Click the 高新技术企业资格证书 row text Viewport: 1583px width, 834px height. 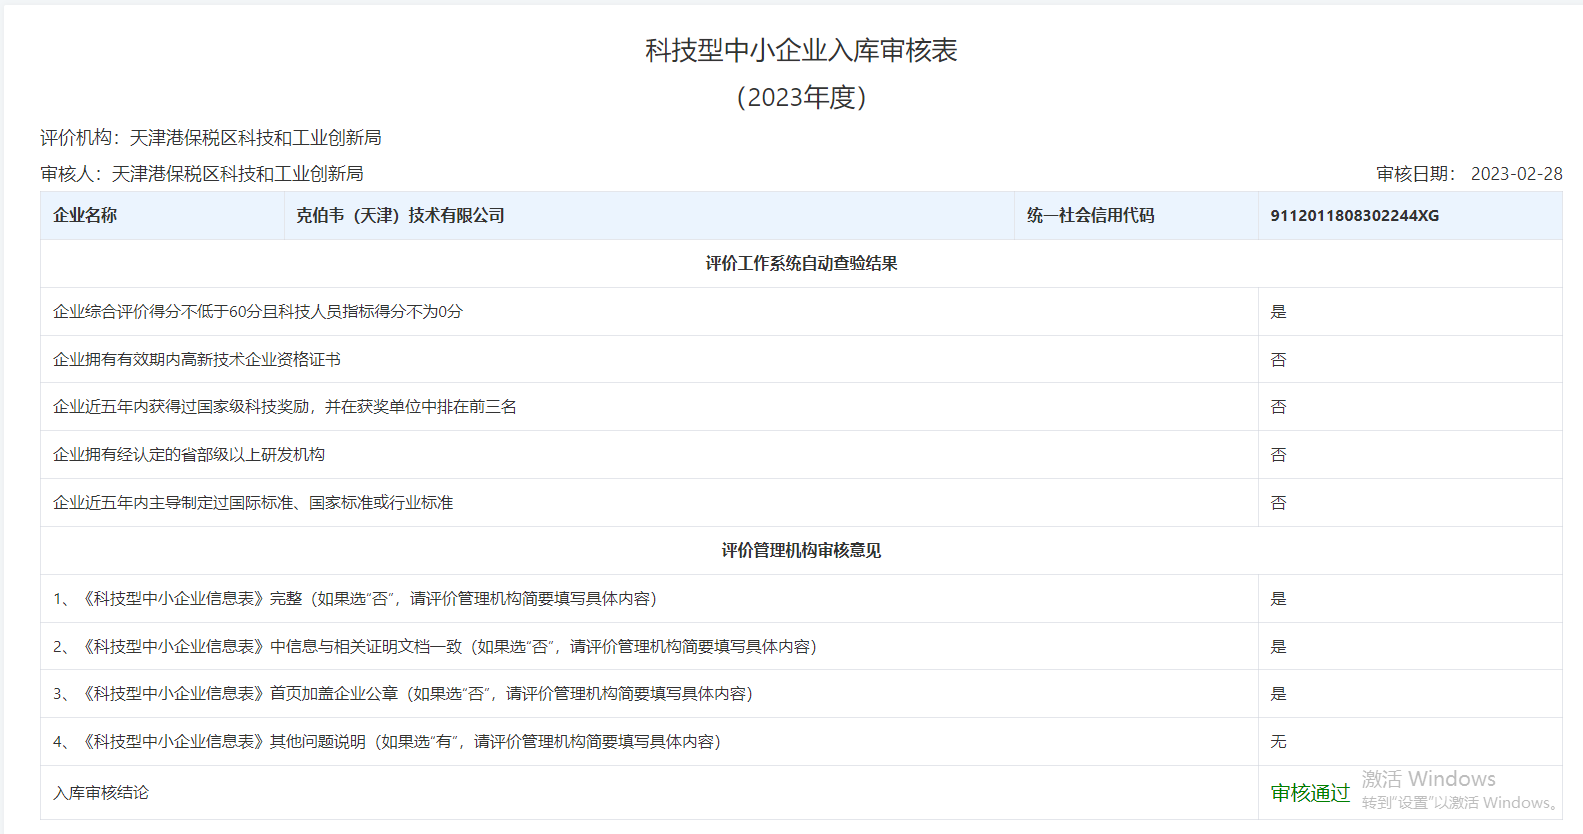pyautogui.click(x=196, y=360)
